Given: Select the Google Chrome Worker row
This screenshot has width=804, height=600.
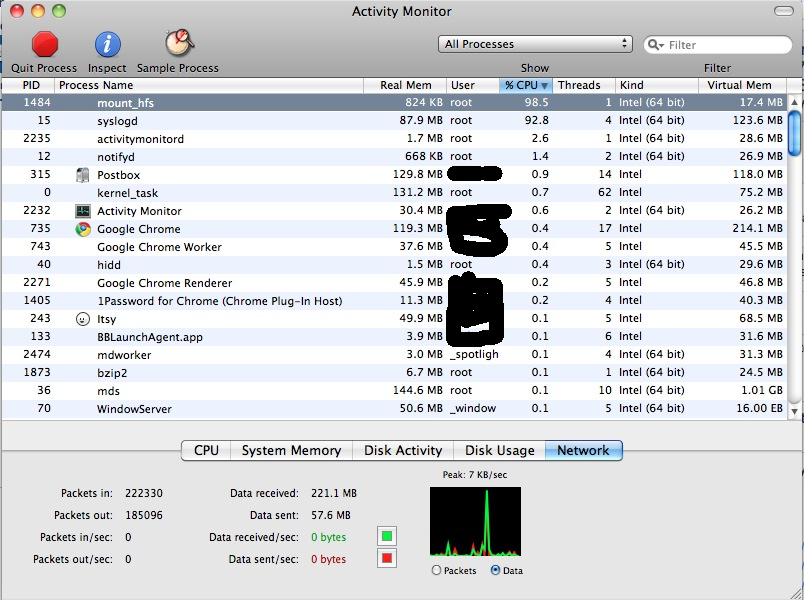Looking at the screenshot, I should point(394,247).
